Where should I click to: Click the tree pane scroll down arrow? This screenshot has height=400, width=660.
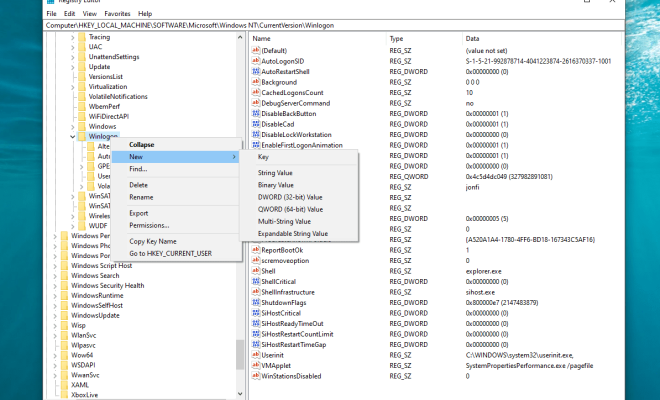[240, 394]
